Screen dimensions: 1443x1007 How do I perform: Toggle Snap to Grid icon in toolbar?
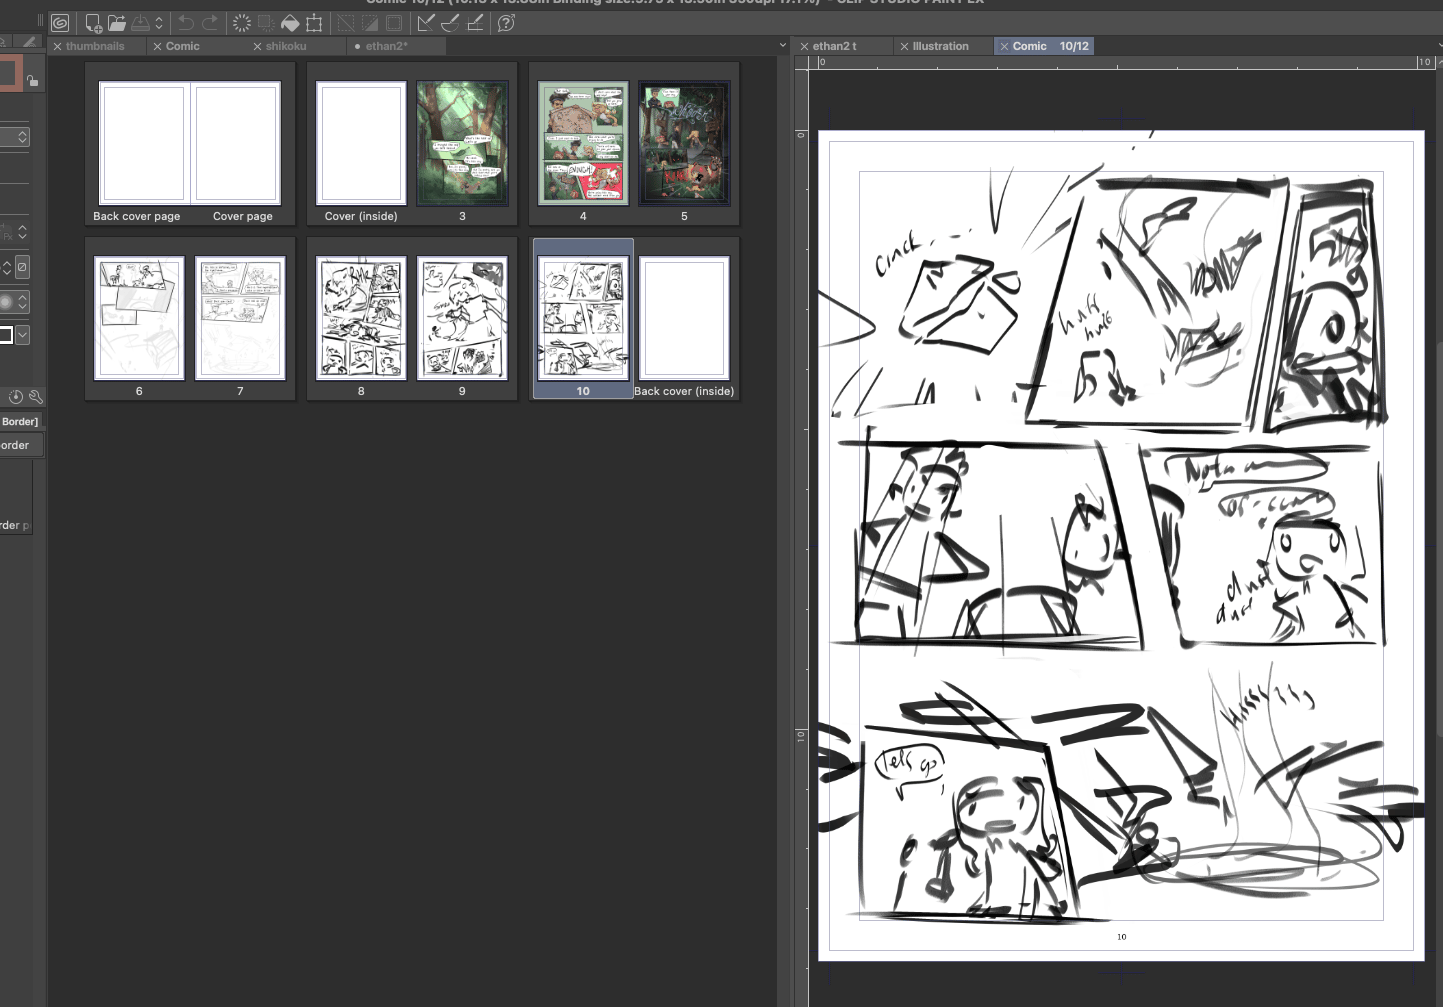(474, 23)
